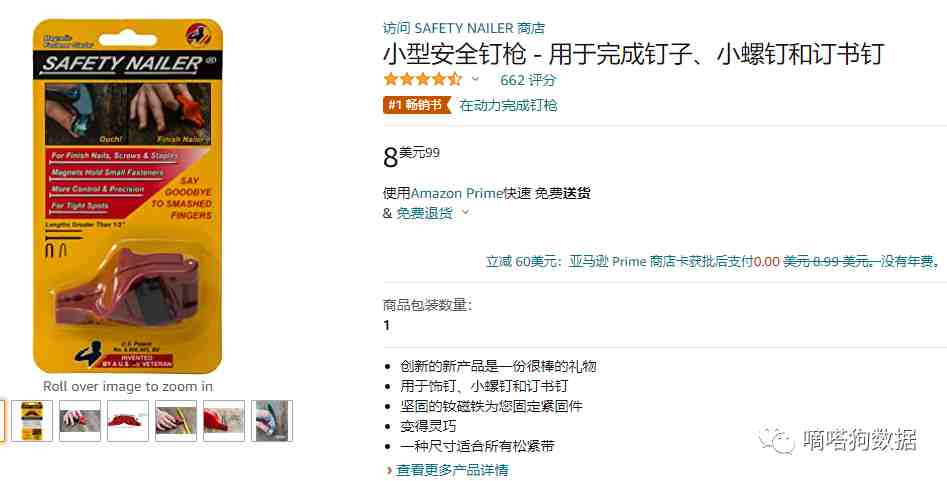Open the Amazon Prime store card offer
947x481 pixels.
713,262
